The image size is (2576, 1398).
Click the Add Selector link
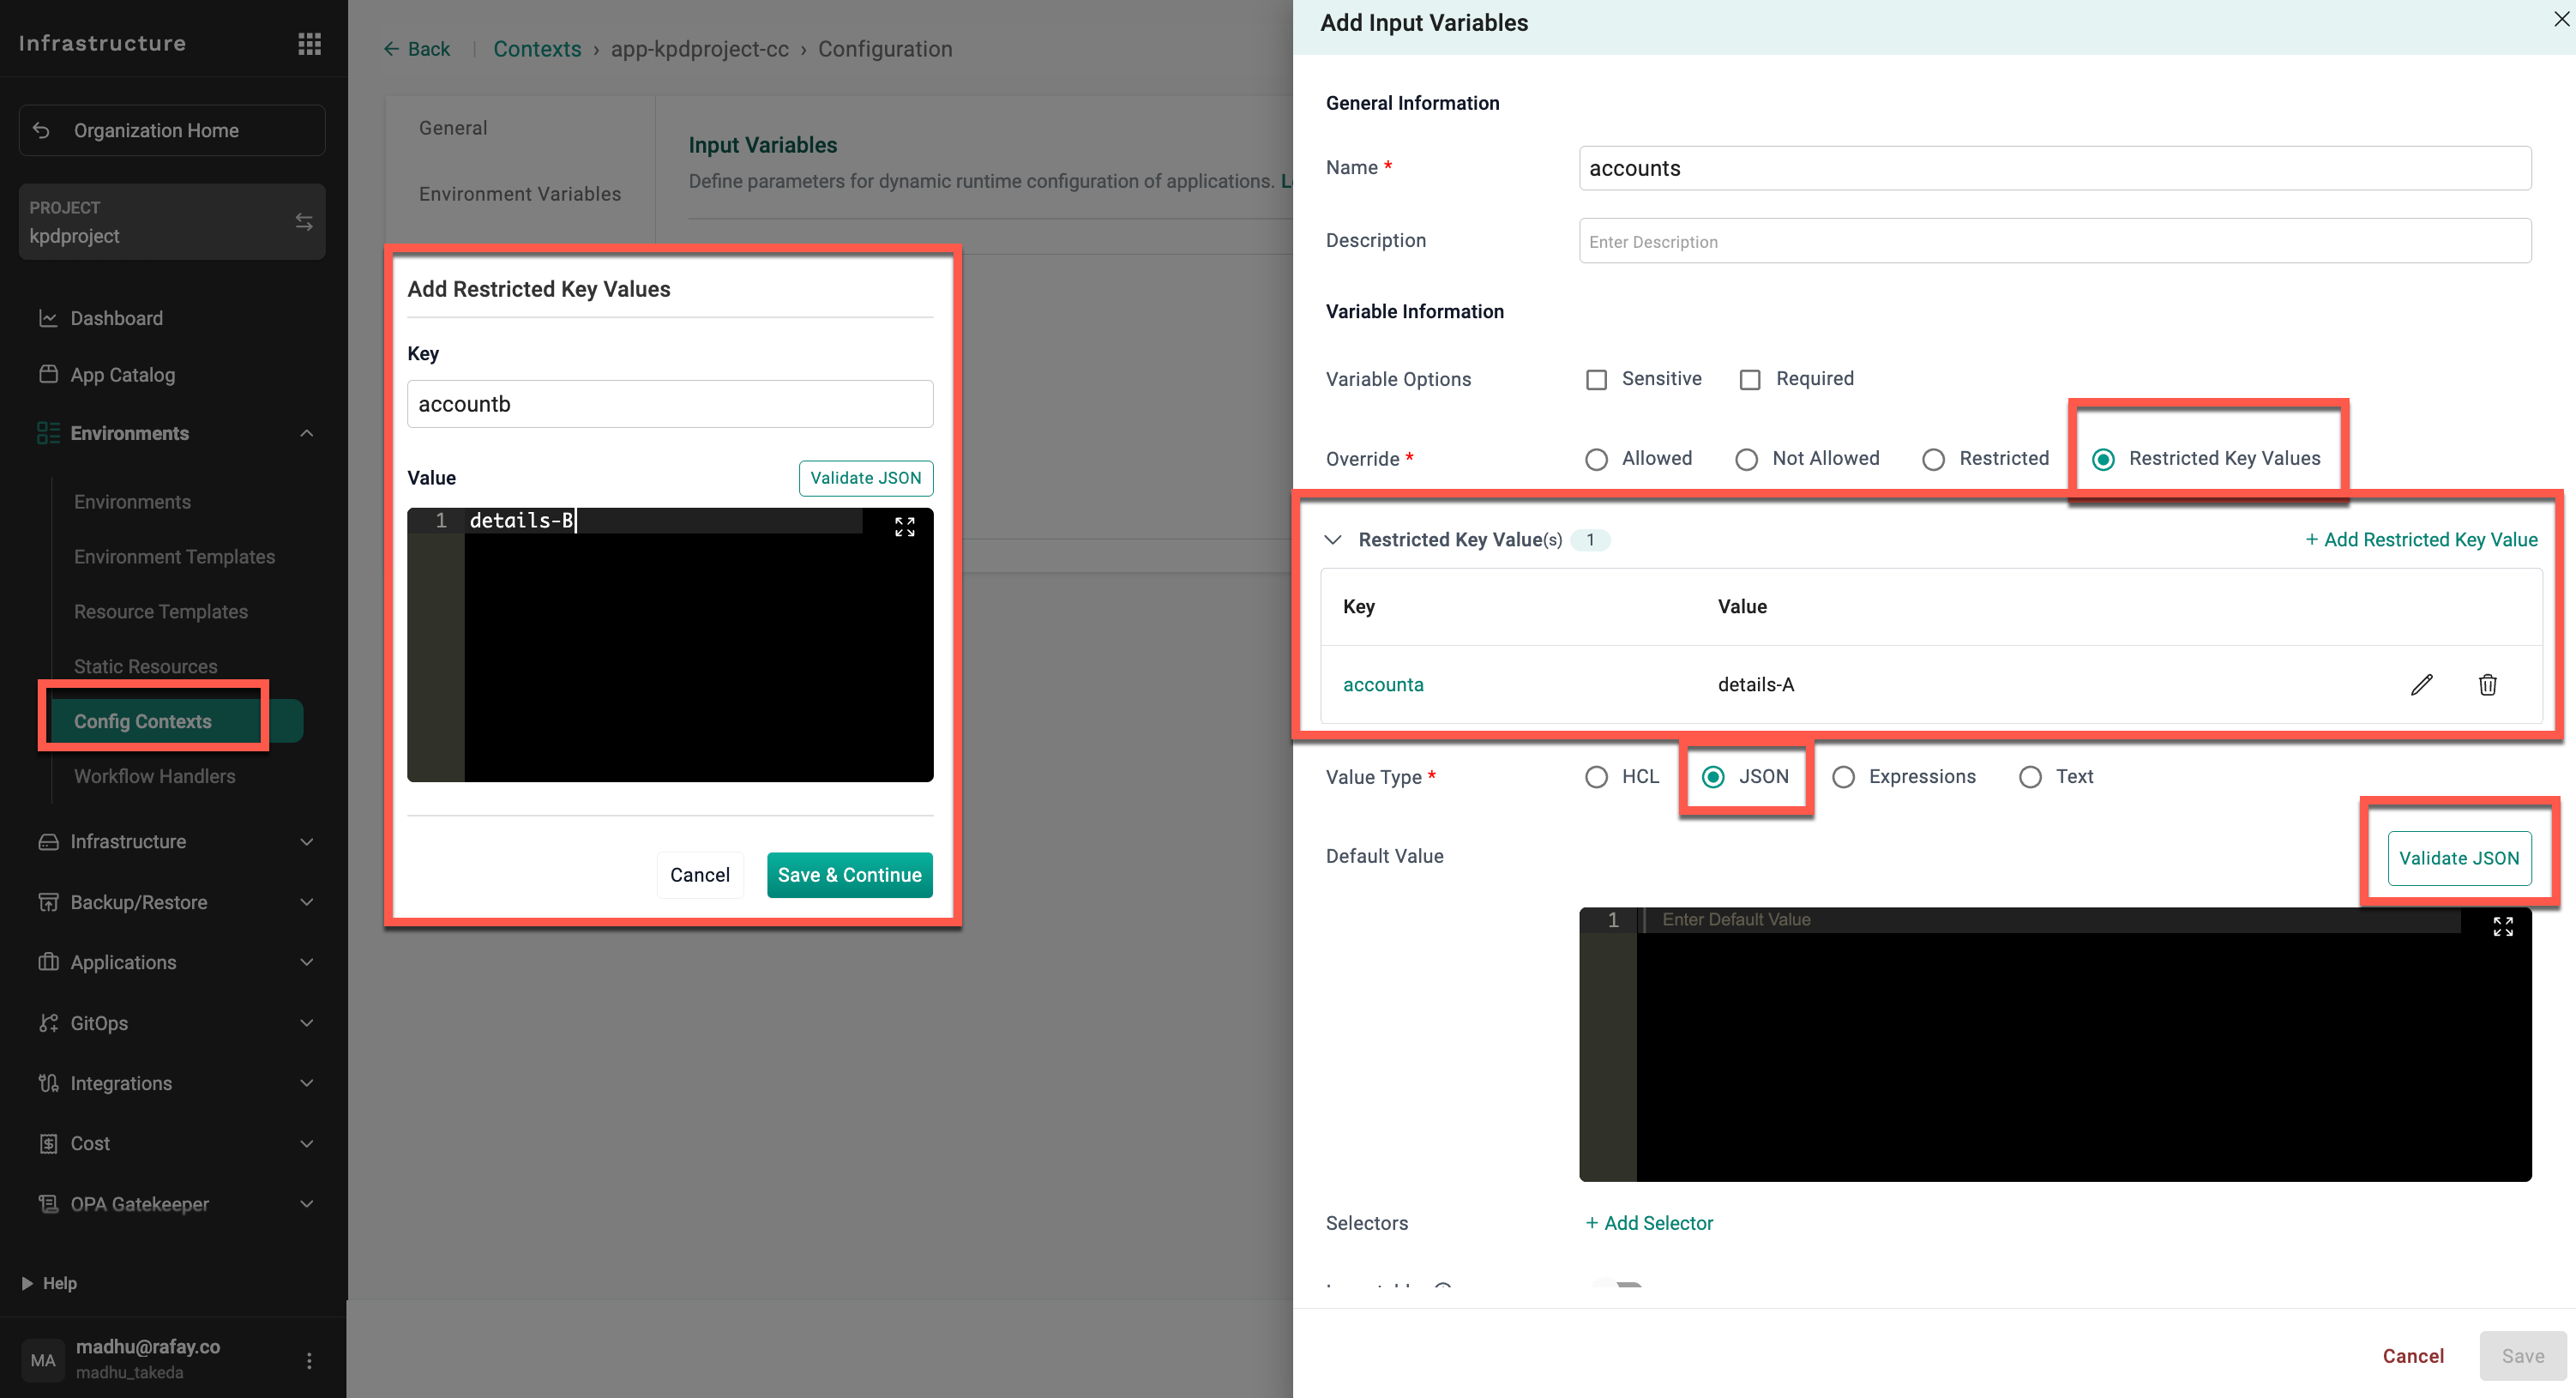(x=1649, y=1223)
